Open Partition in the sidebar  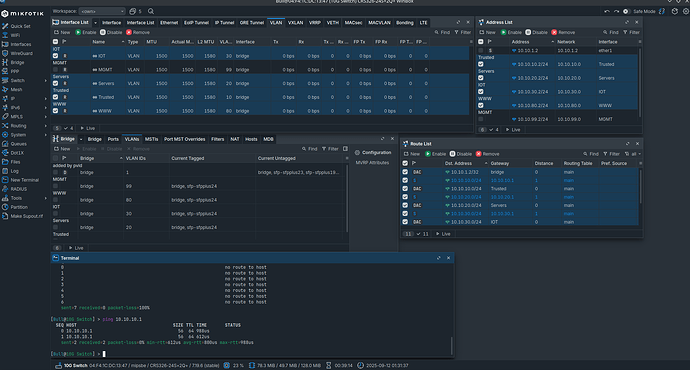pos(19,207)
